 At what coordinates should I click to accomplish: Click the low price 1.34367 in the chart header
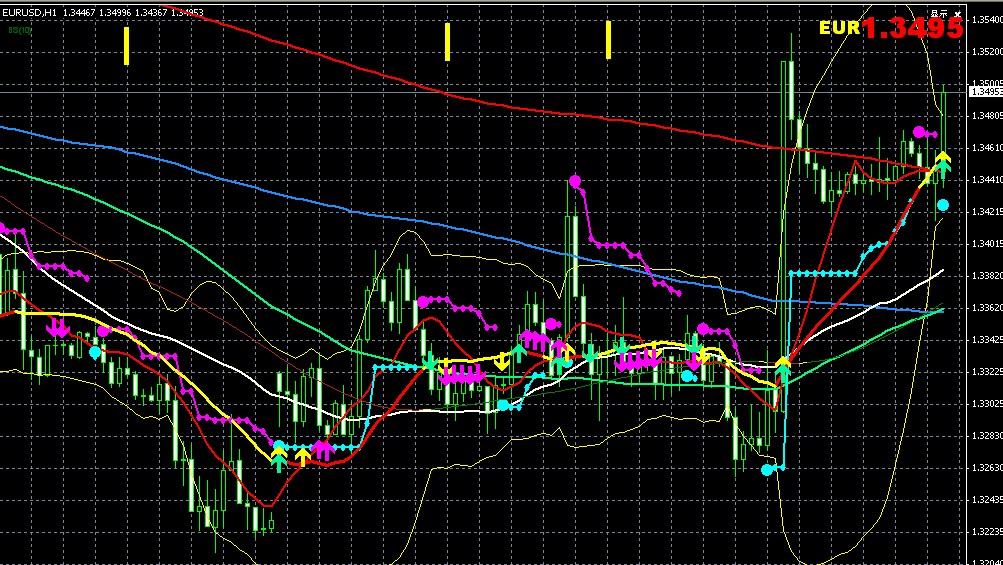(x=152, y=12)
